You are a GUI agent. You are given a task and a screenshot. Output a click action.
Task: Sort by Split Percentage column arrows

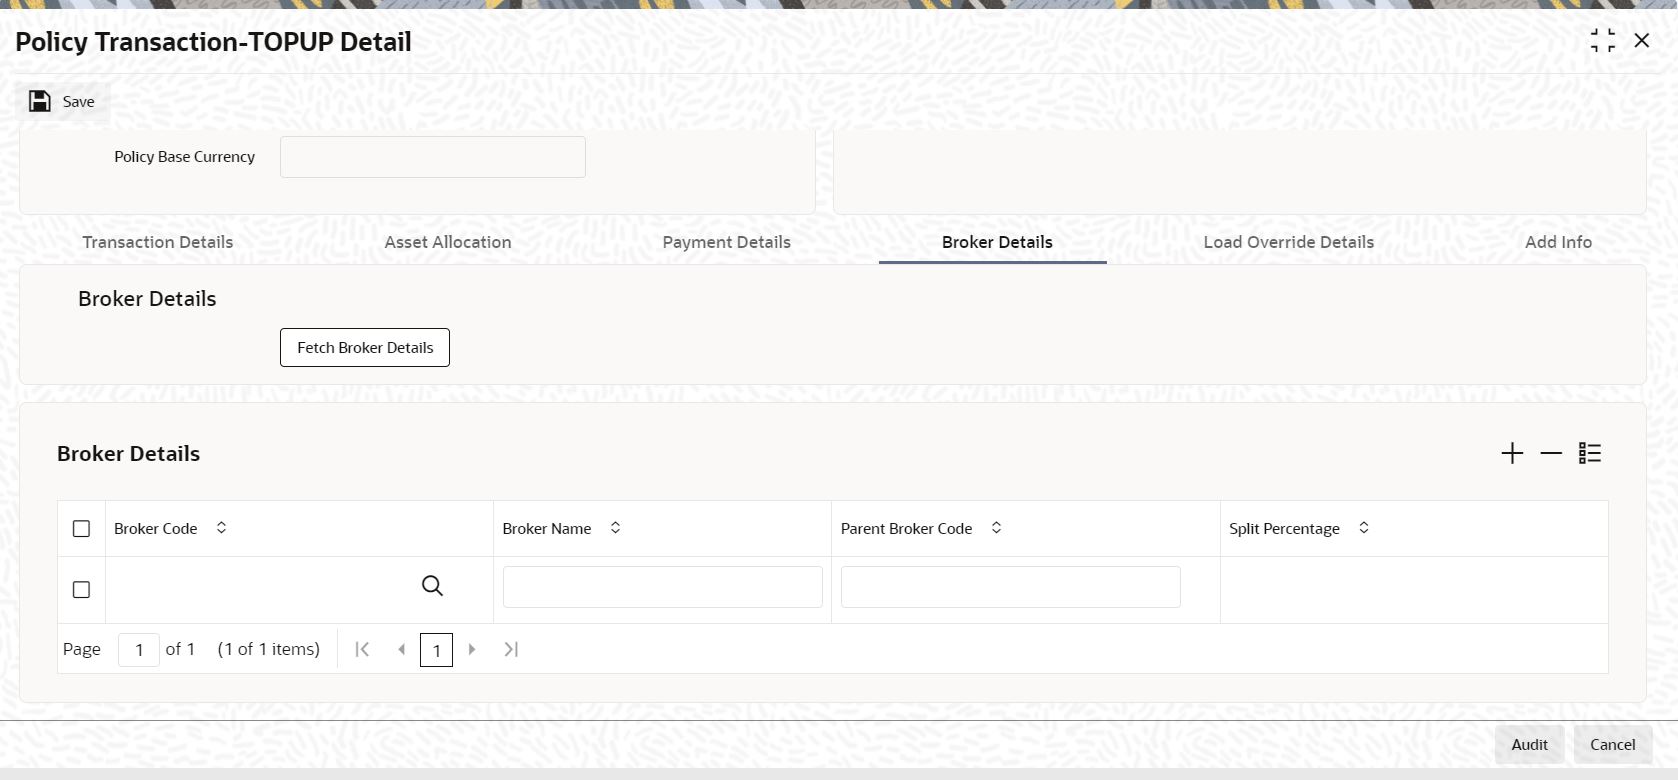1364,528
